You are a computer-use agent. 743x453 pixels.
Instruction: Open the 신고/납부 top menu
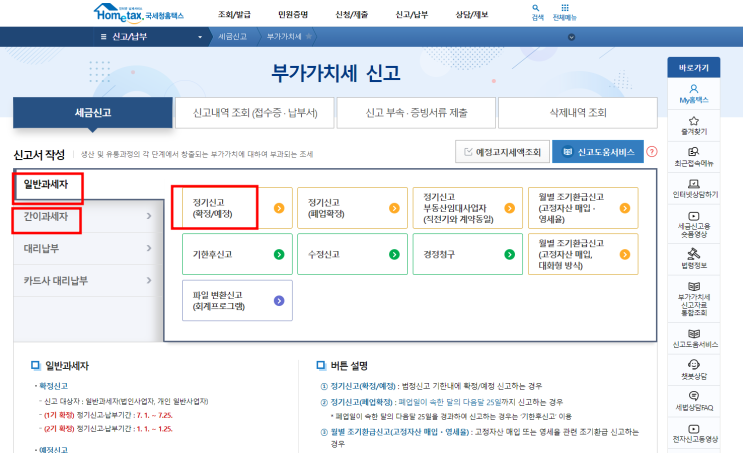(412, 14)
